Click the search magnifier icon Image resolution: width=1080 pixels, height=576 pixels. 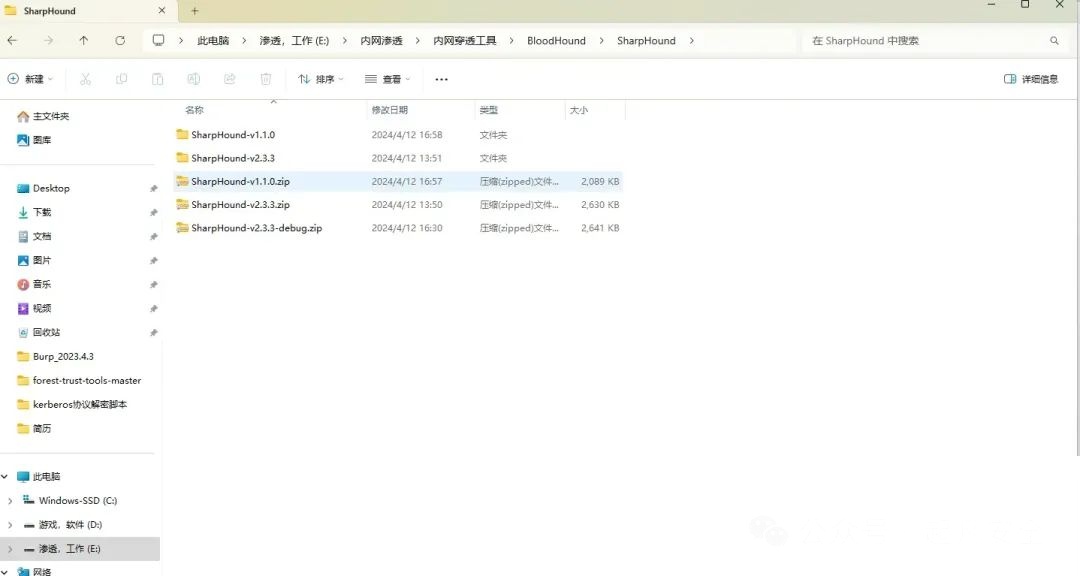click(1054, 41)
